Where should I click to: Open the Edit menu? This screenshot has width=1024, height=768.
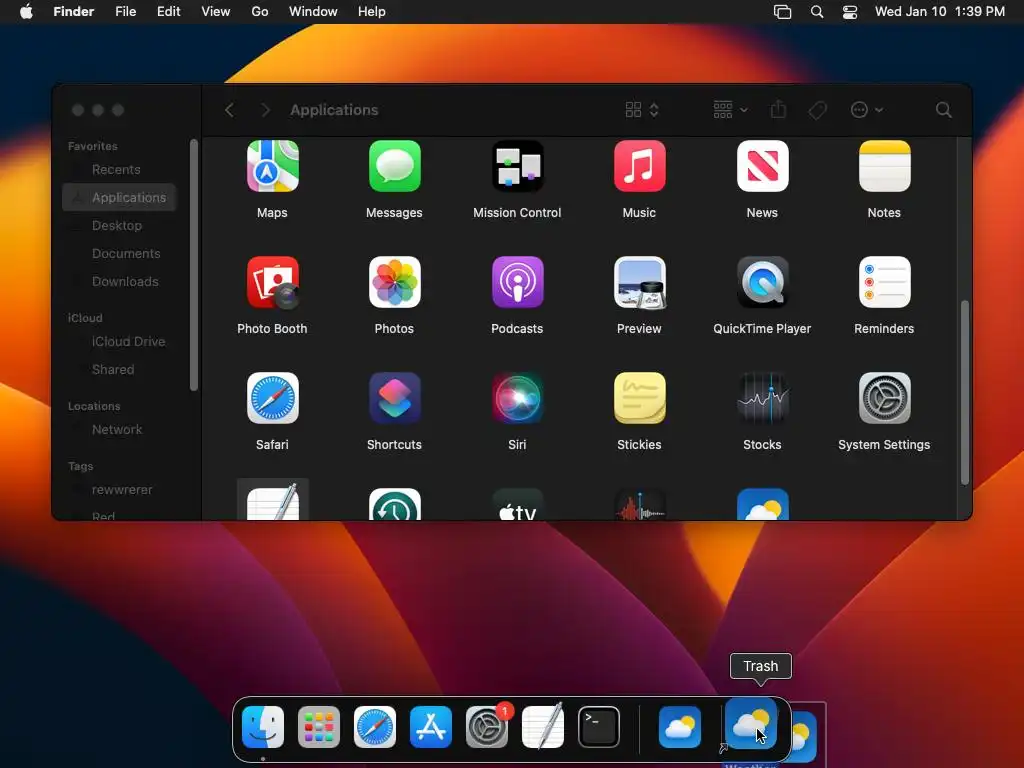click(x=168, y=11)
